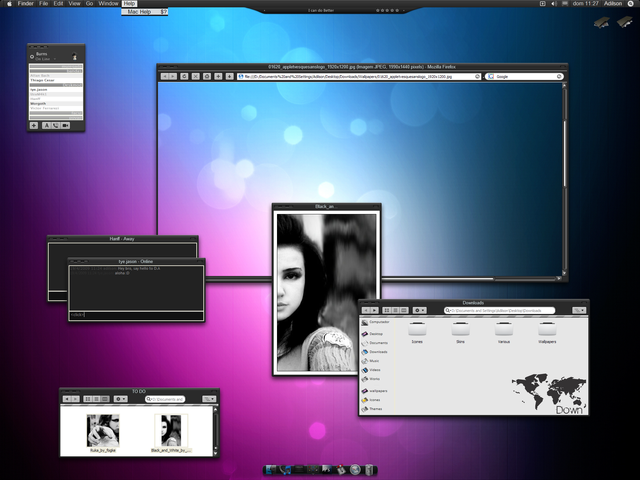
Task: Switch Downloads window to icon view
Action: point(388,310)
